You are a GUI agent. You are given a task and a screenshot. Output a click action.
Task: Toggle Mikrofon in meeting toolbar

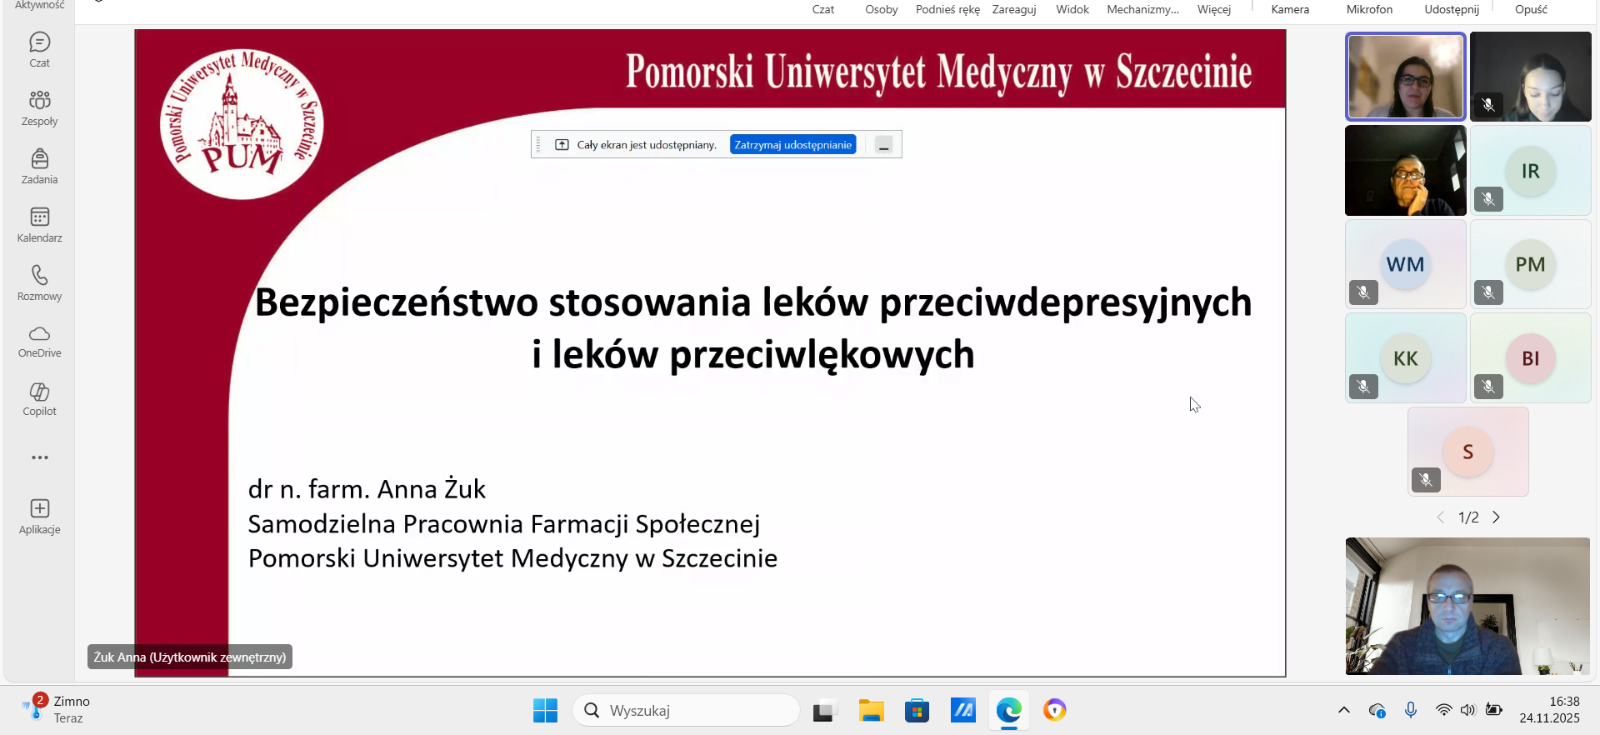[1369, 9]
